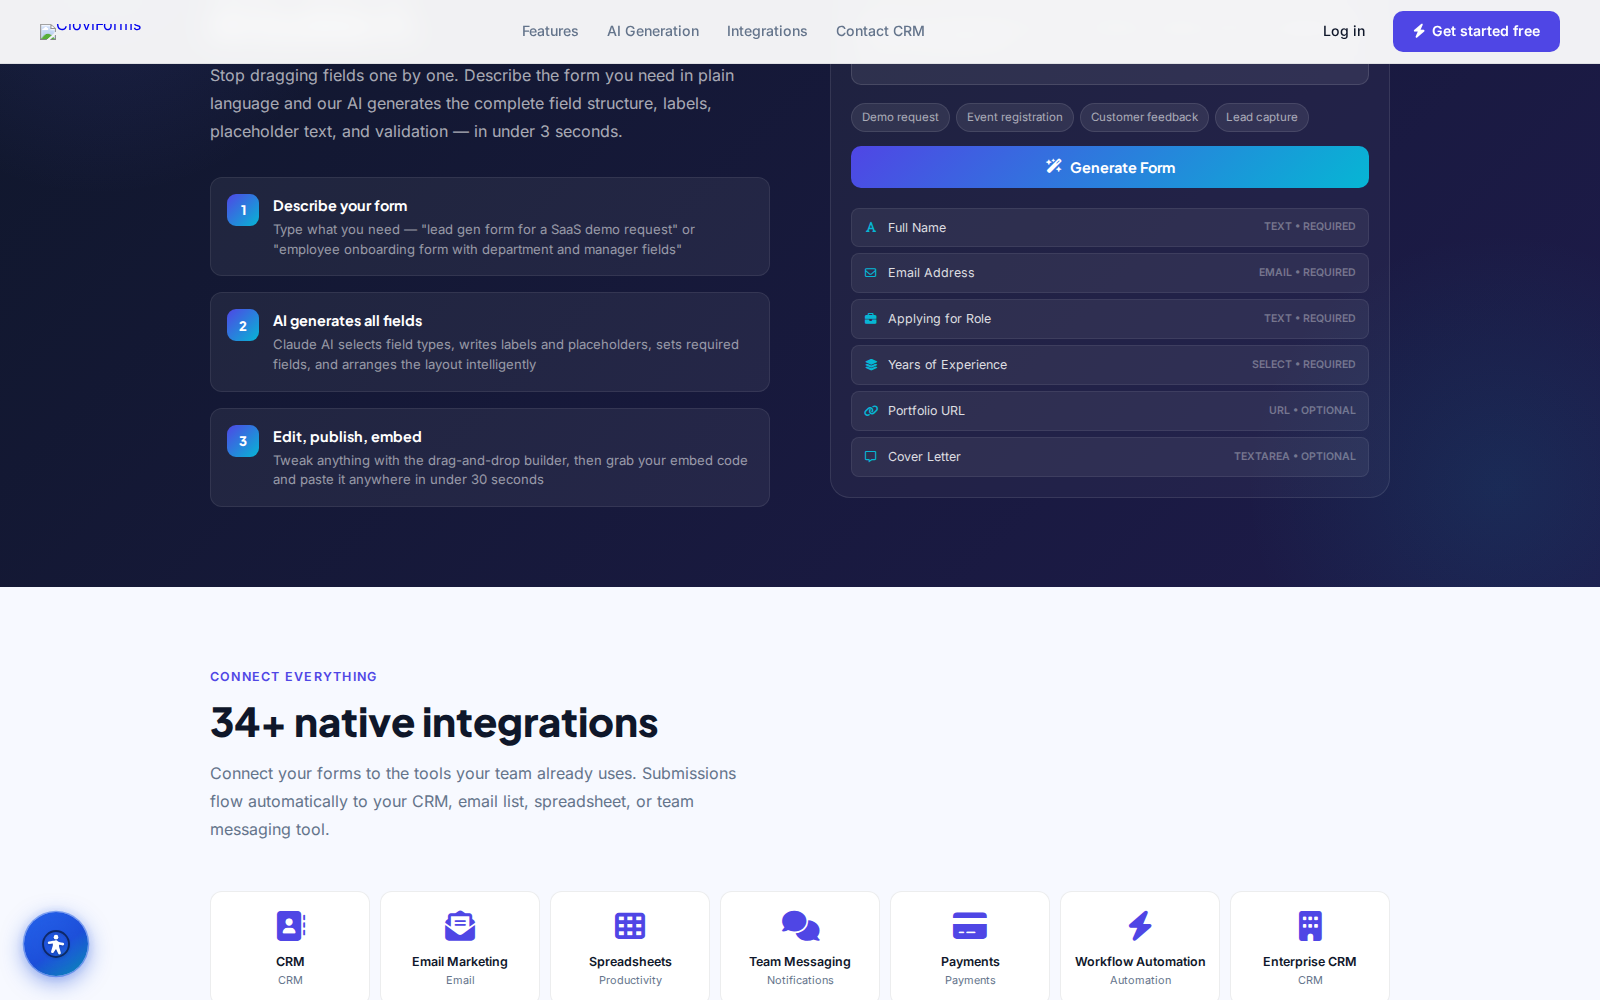Click the Cover Letter field row
Screen dimensions: 1600x1000
(x=1110, y=457)
